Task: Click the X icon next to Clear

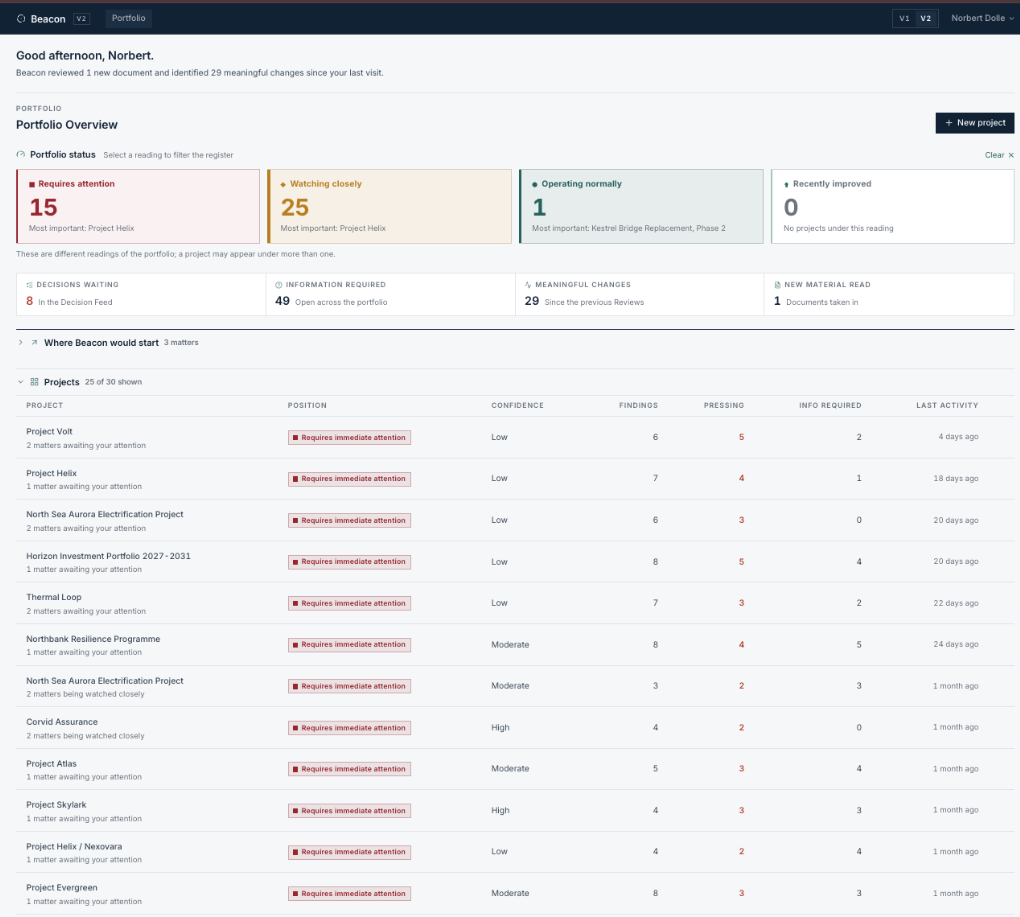Action: [x=1011, y=155]
